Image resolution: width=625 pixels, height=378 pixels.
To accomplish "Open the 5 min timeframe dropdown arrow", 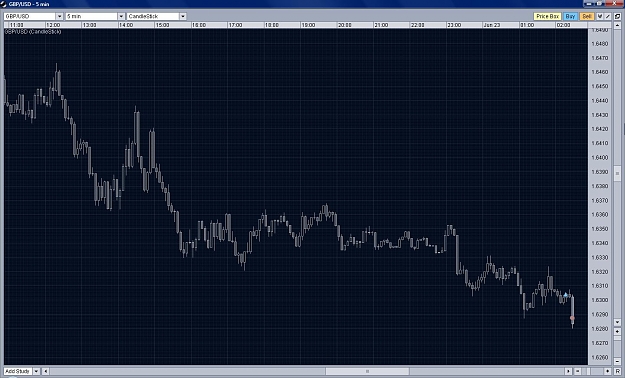I will click(x=121, y=16).
